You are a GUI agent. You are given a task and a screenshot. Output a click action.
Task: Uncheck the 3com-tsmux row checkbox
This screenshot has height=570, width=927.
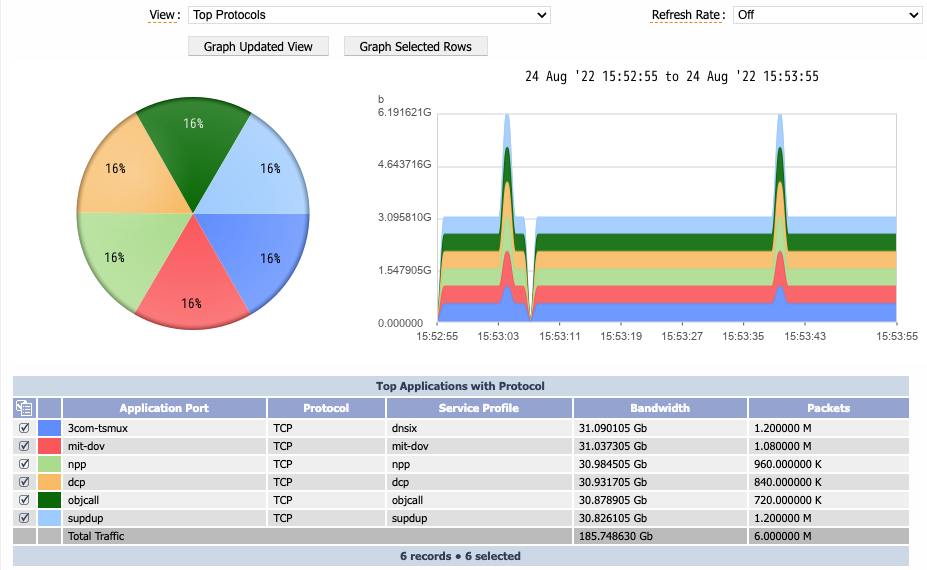pos(24,428)
